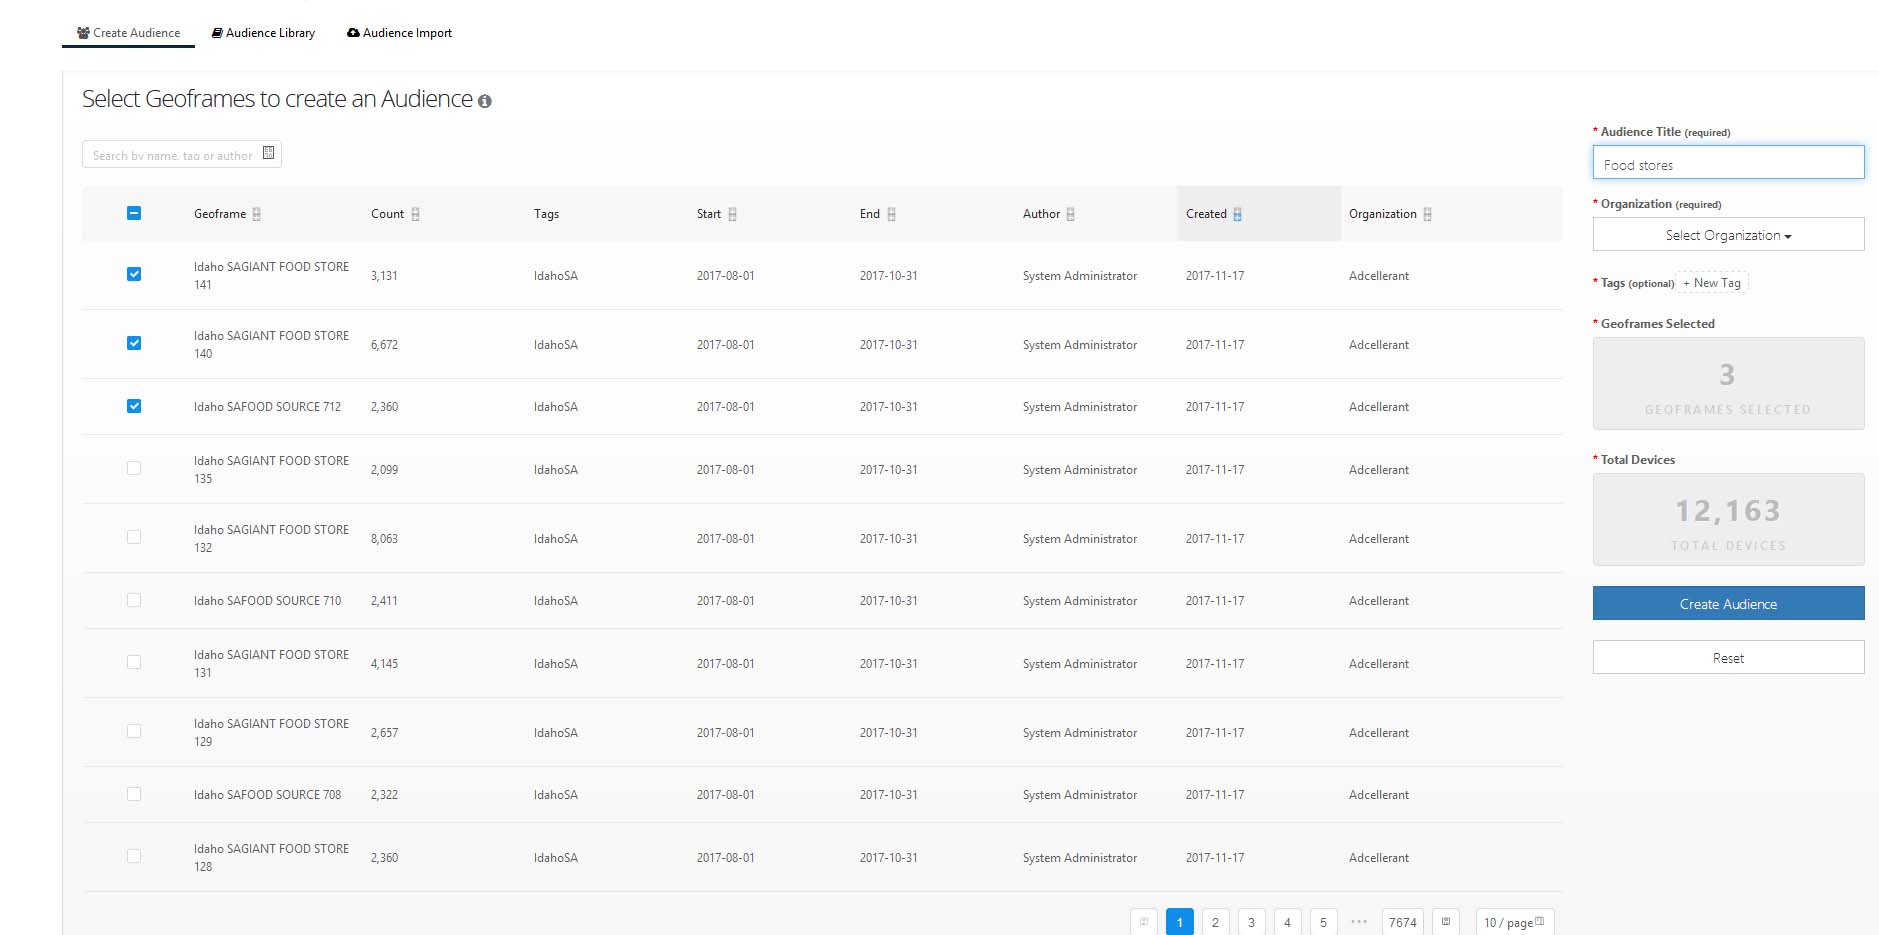The image size is (1879, 935).
Task: Switch to the Audience Library tab
Action: (x=263, y=33)
